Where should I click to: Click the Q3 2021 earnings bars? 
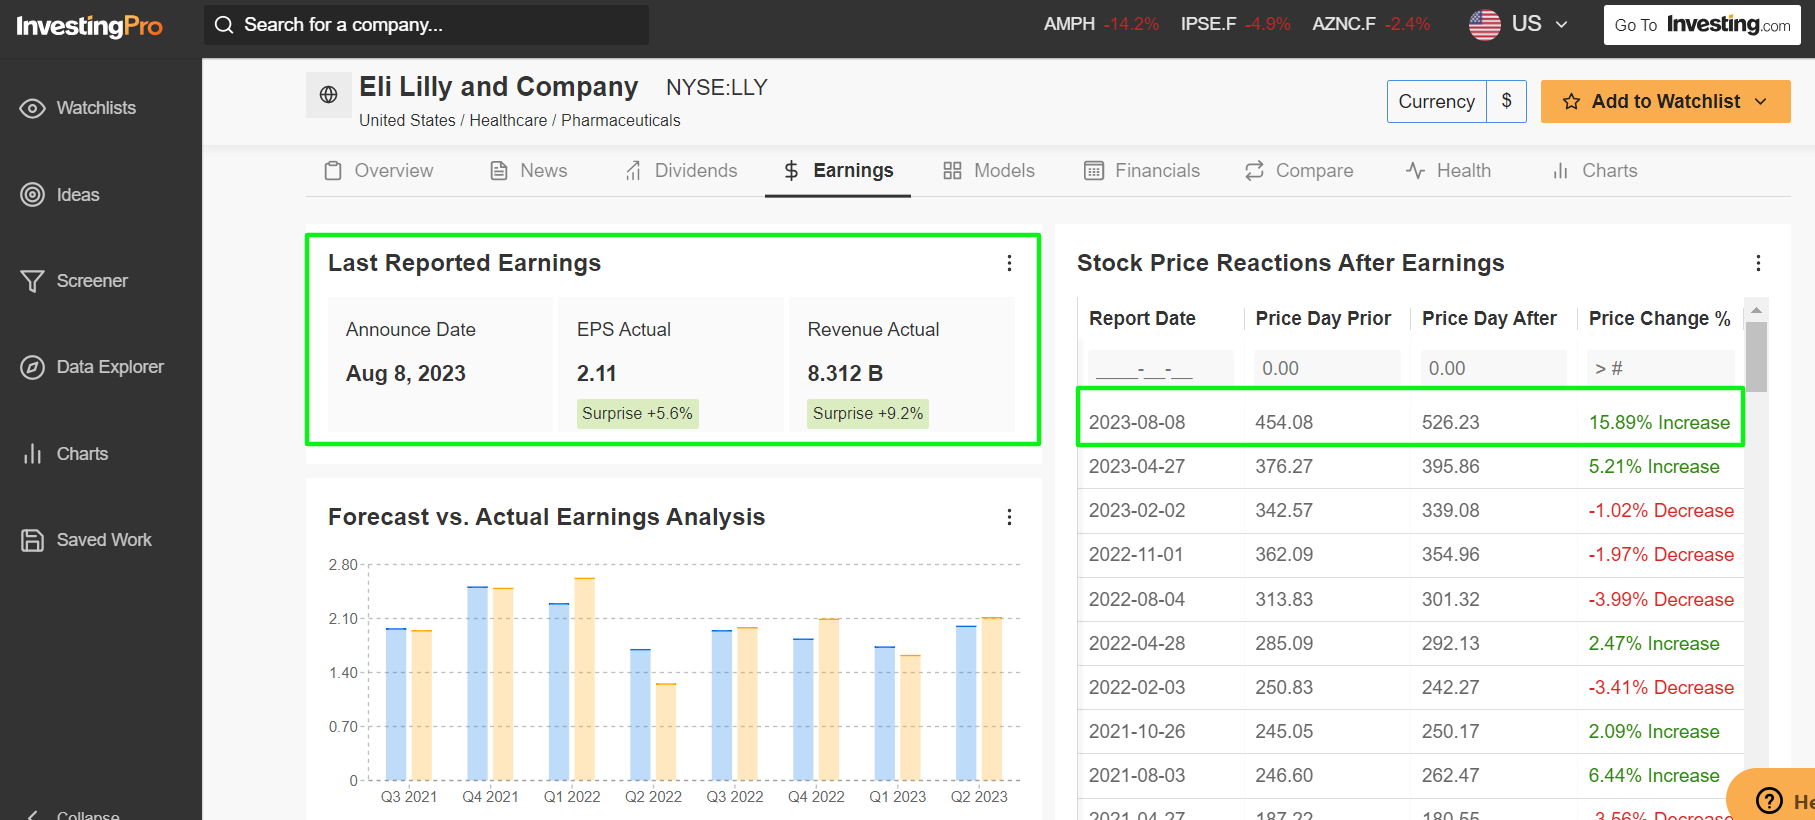tap(409, 704)
